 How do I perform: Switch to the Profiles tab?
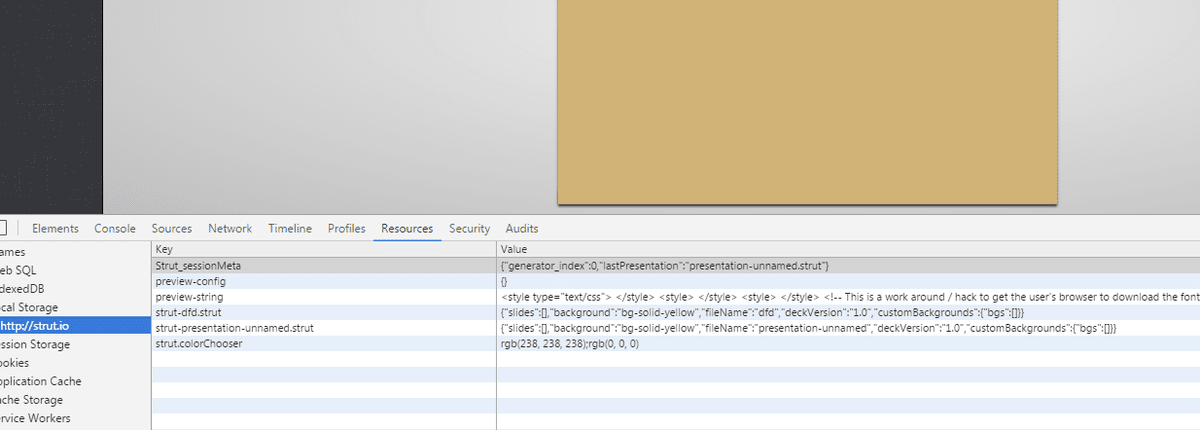(346, 229)
